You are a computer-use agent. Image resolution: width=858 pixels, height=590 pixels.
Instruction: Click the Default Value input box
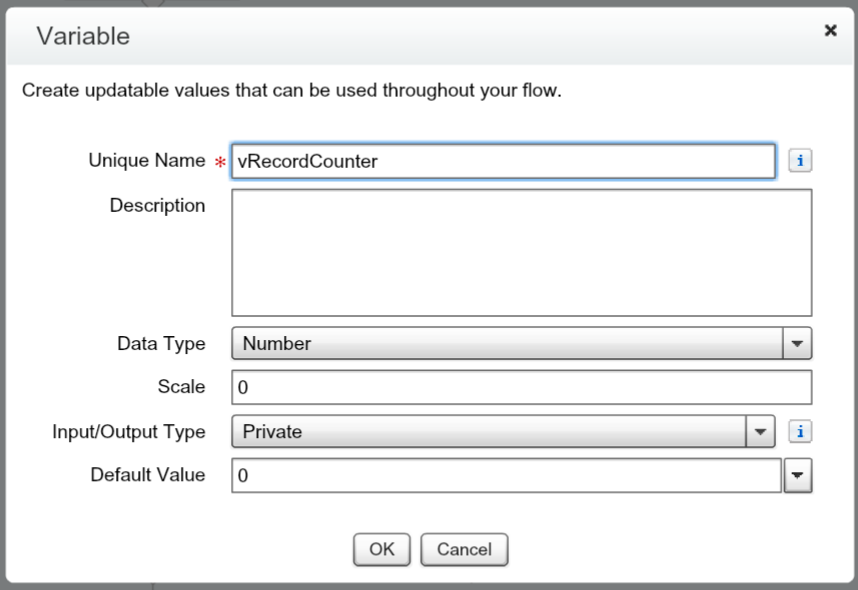pyautogui.click(x=500, y=475)
